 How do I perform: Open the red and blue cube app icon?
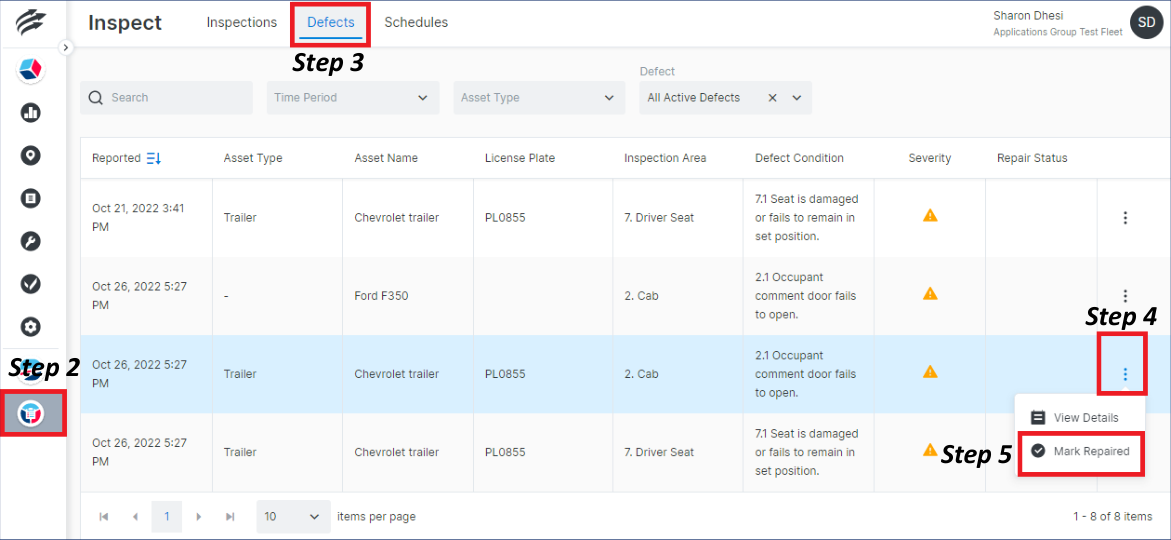pyautogui.click(x=31, y=69)
